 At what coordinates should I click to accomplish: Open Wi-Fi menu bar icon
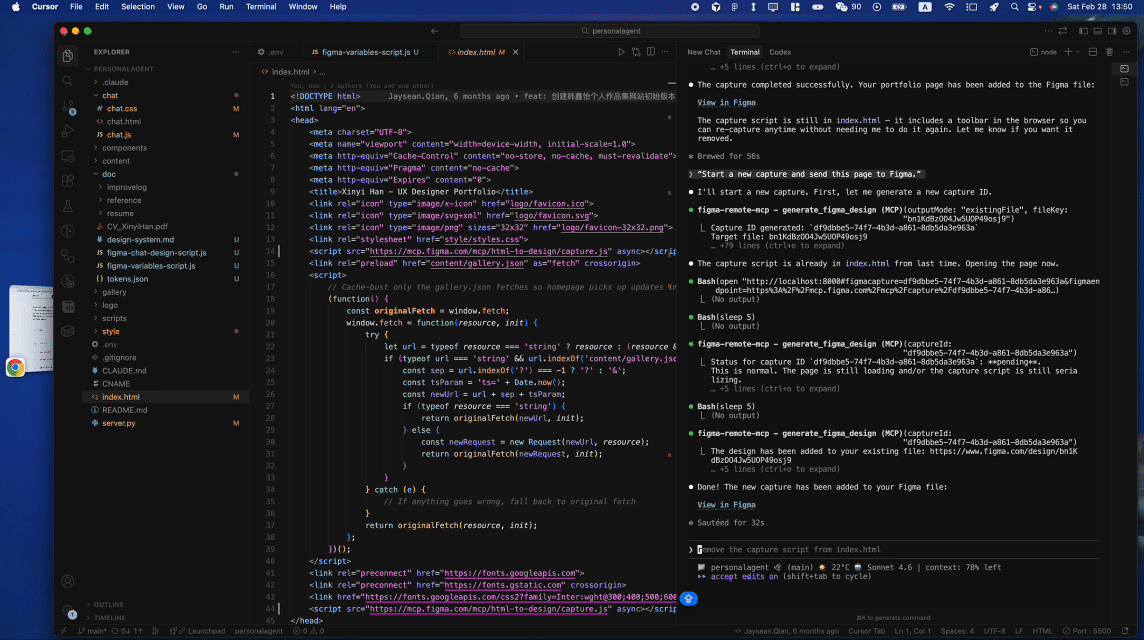pos(948,7)
